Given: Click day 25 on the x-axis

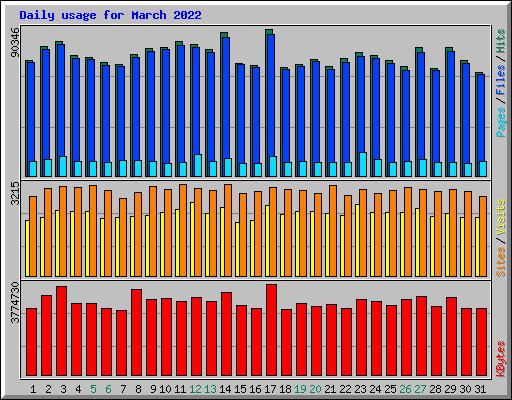Looking at the screenshot, I should [390, 389].
